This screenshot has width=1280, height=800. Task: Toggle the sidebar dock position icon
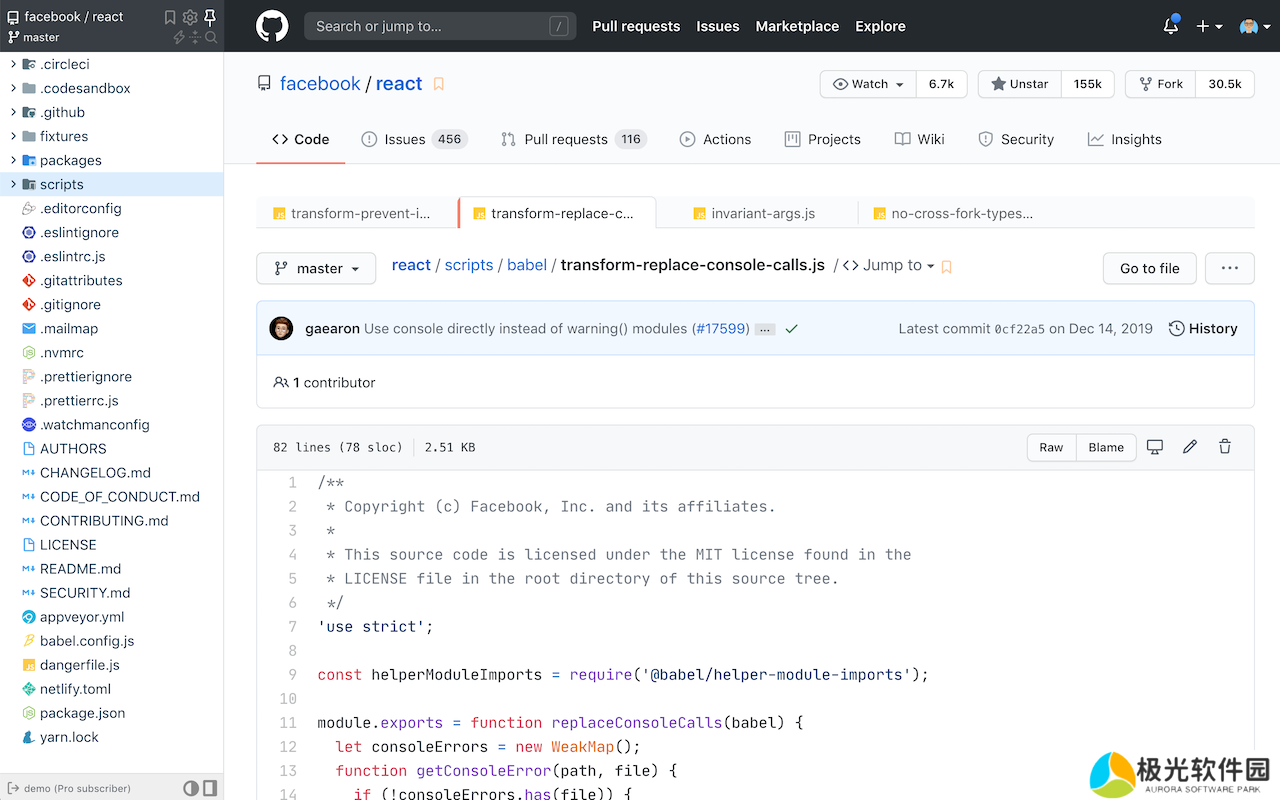tap(210, 788)
